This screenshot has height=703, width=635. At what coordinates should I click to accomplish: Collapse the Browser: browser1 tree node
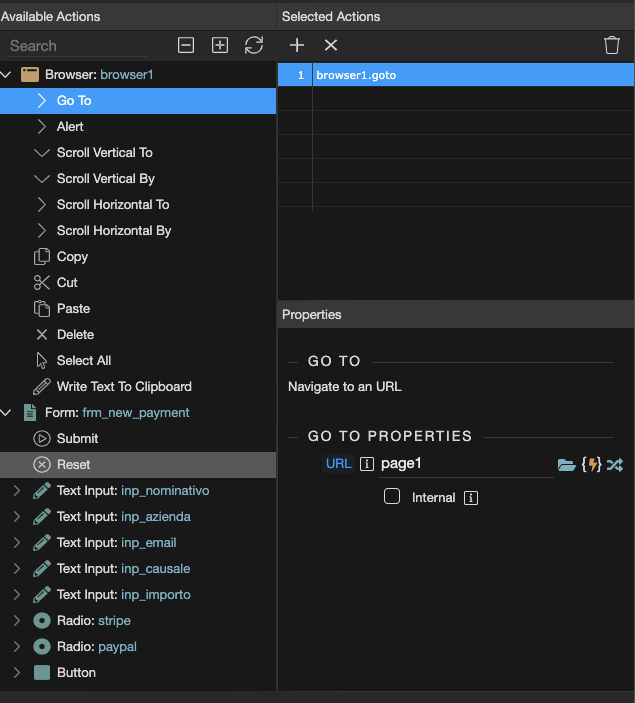click(x=7, y=74)
